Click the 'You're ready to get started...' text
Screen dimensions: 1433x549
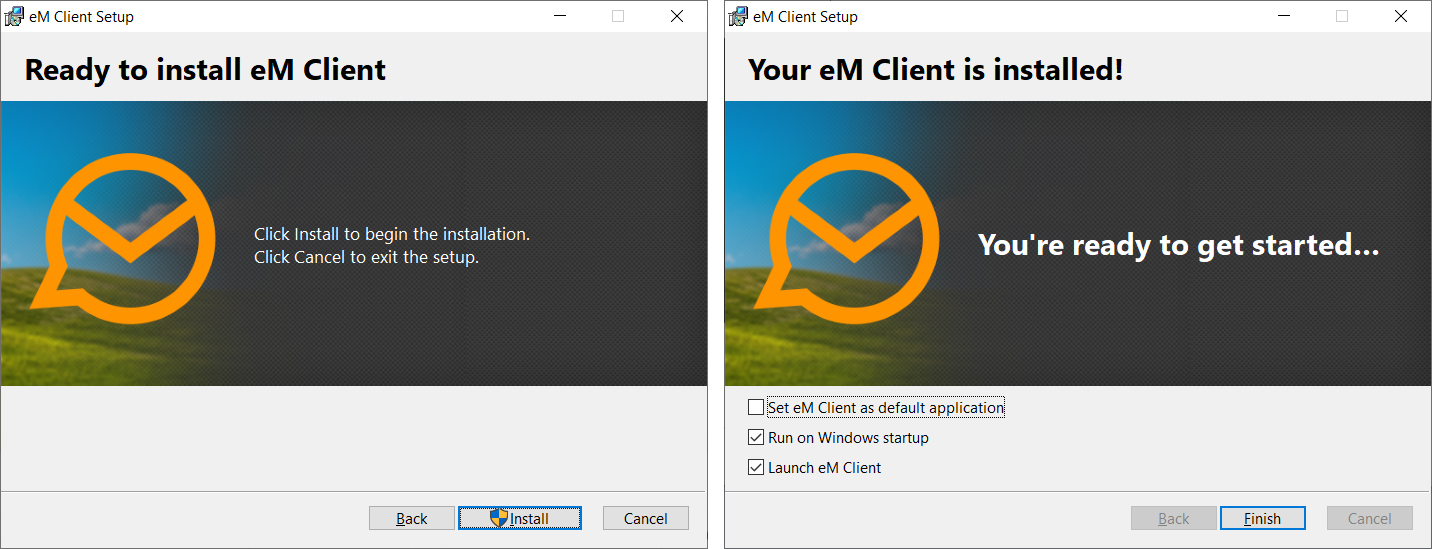[1179, 245]
